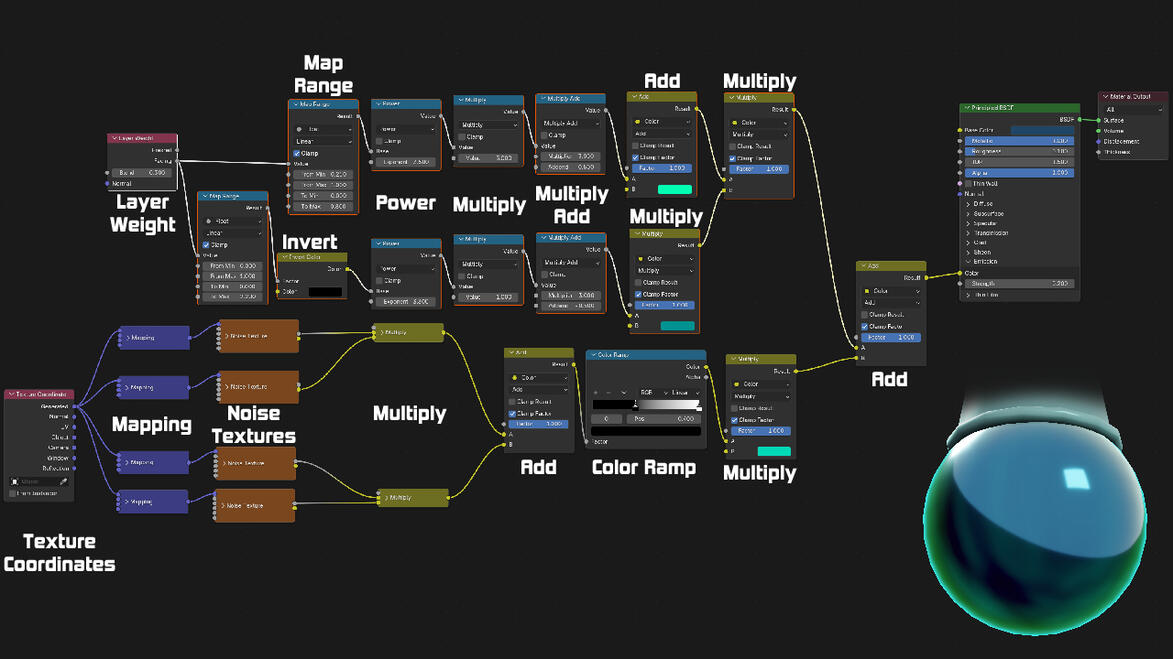Click the eyedropper icon in Texture Coordinate node
Image resolution: width=1173 pixels, height=659 pixels.
pos(64,482)
